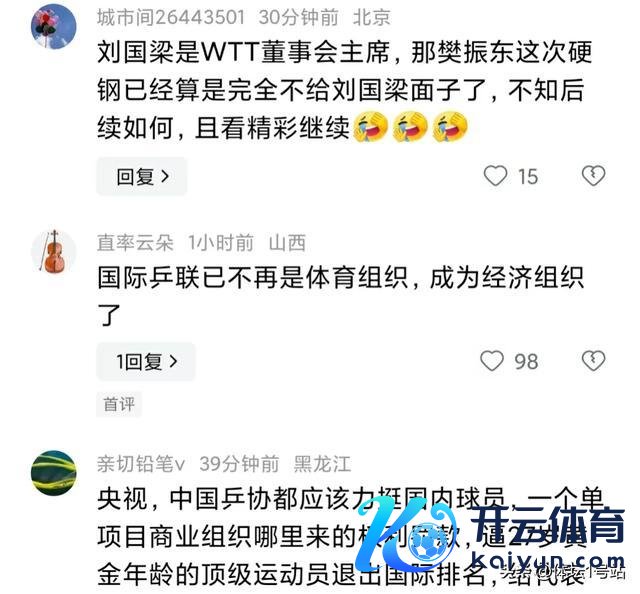Open profile via username 亲切铅笔v
The height and width of the screenshot is (594, 640).
[141, 464]
